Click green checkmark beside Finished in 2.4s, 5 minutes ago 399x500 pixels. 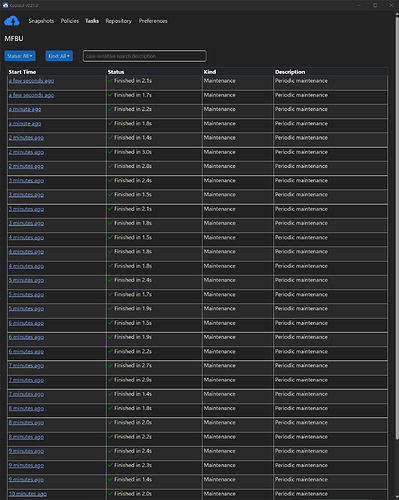click(110, 280)
